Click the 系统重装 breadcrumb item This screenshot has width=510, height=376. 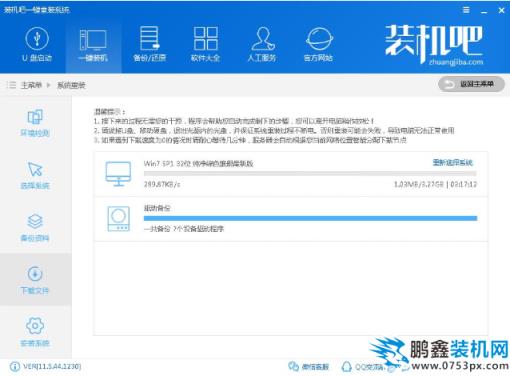[71, 85]
